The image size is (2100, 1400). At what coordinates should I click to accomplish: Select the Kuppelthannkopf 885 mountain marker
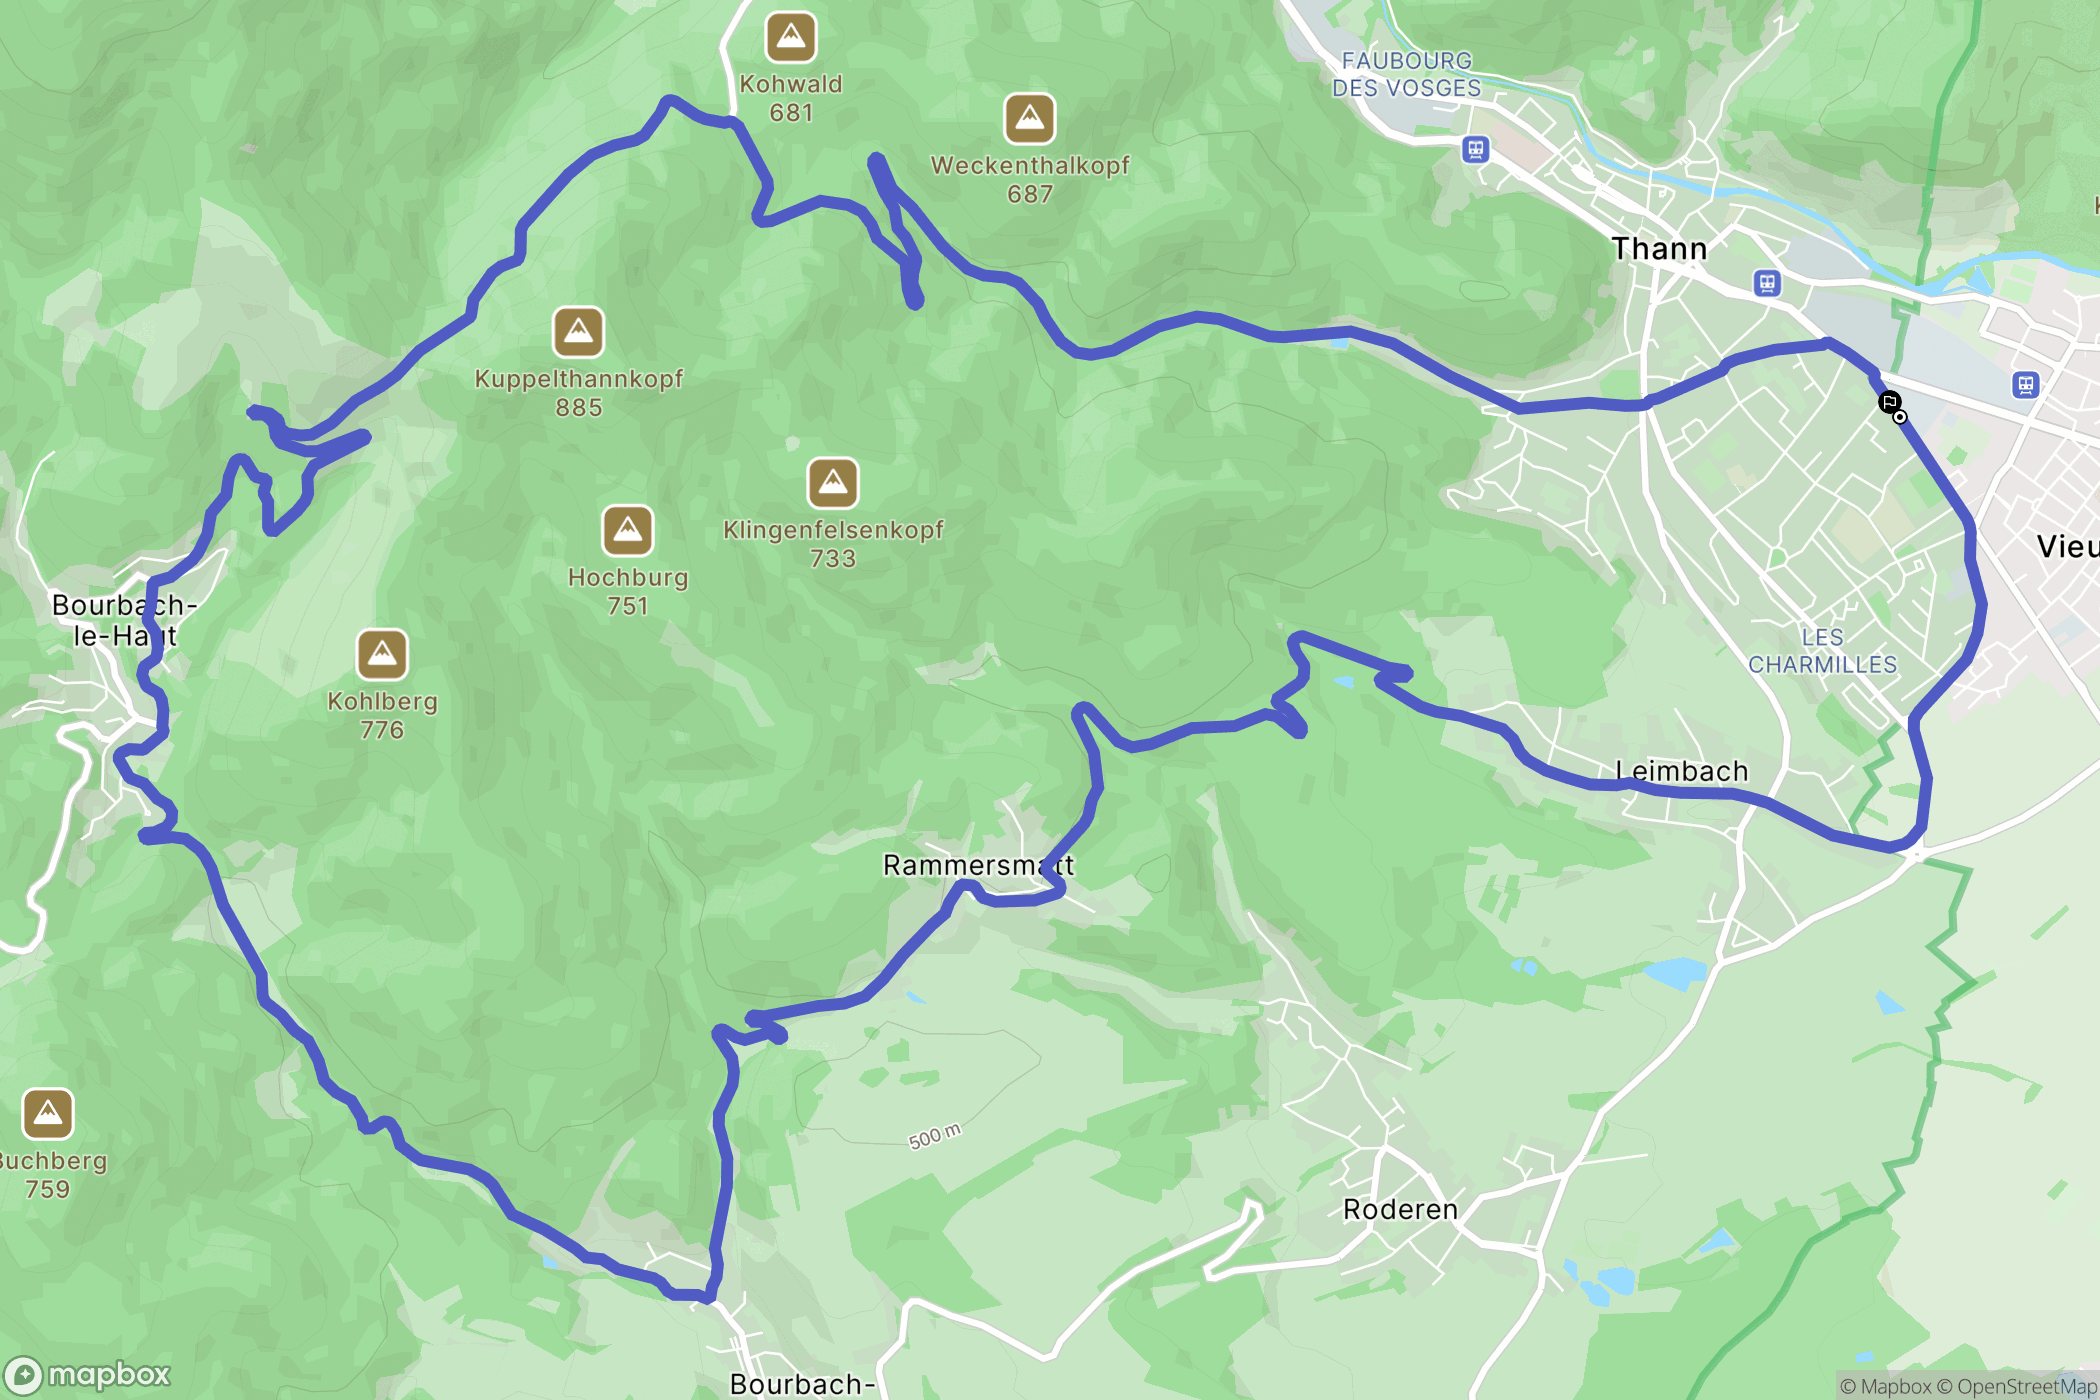pyautogui.click(x=579, y=332)
